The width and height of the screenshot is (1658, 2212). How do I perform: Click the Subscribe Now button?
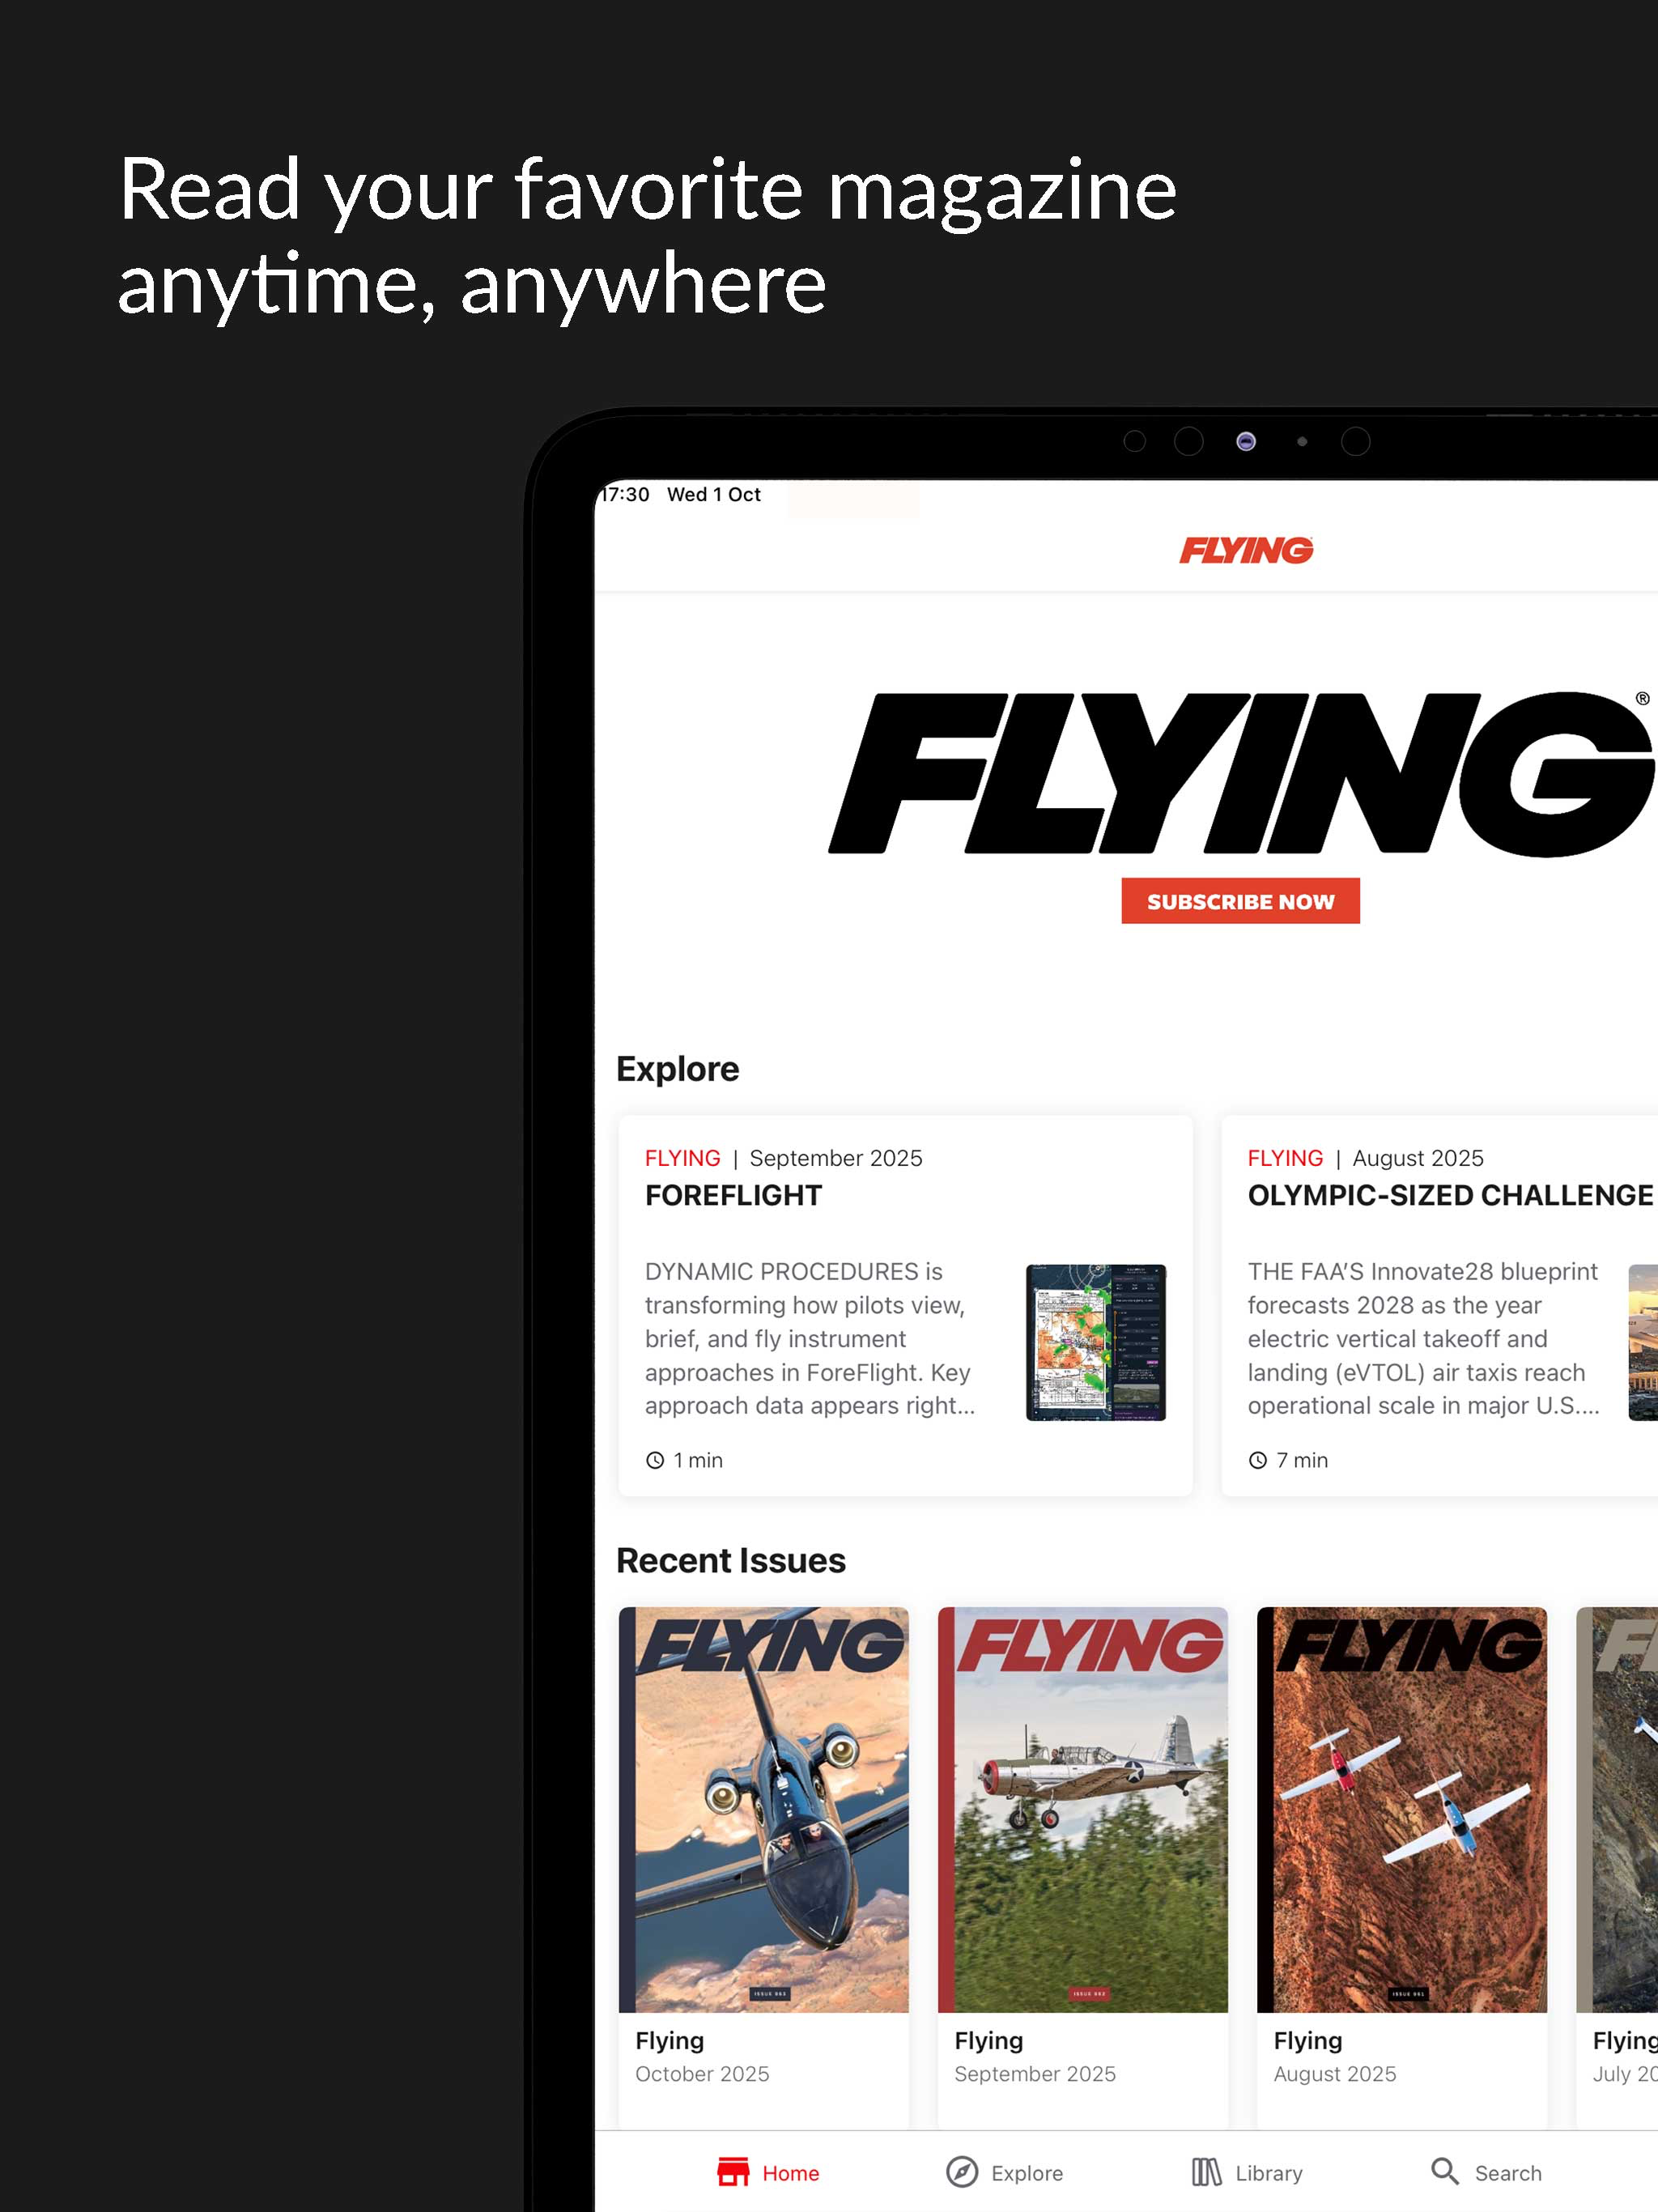1240,901
